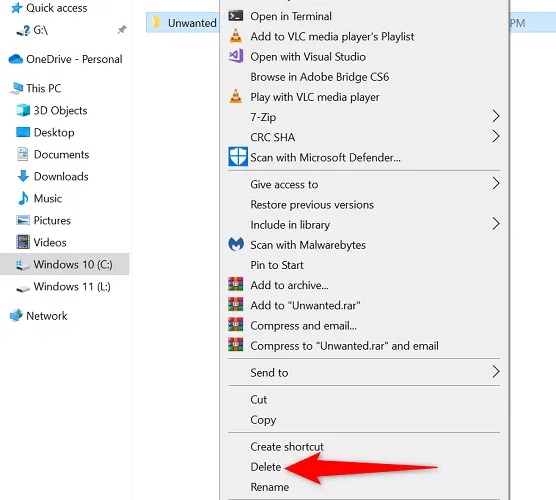Click the pin icon next to G:\

(x=122, y=30)
